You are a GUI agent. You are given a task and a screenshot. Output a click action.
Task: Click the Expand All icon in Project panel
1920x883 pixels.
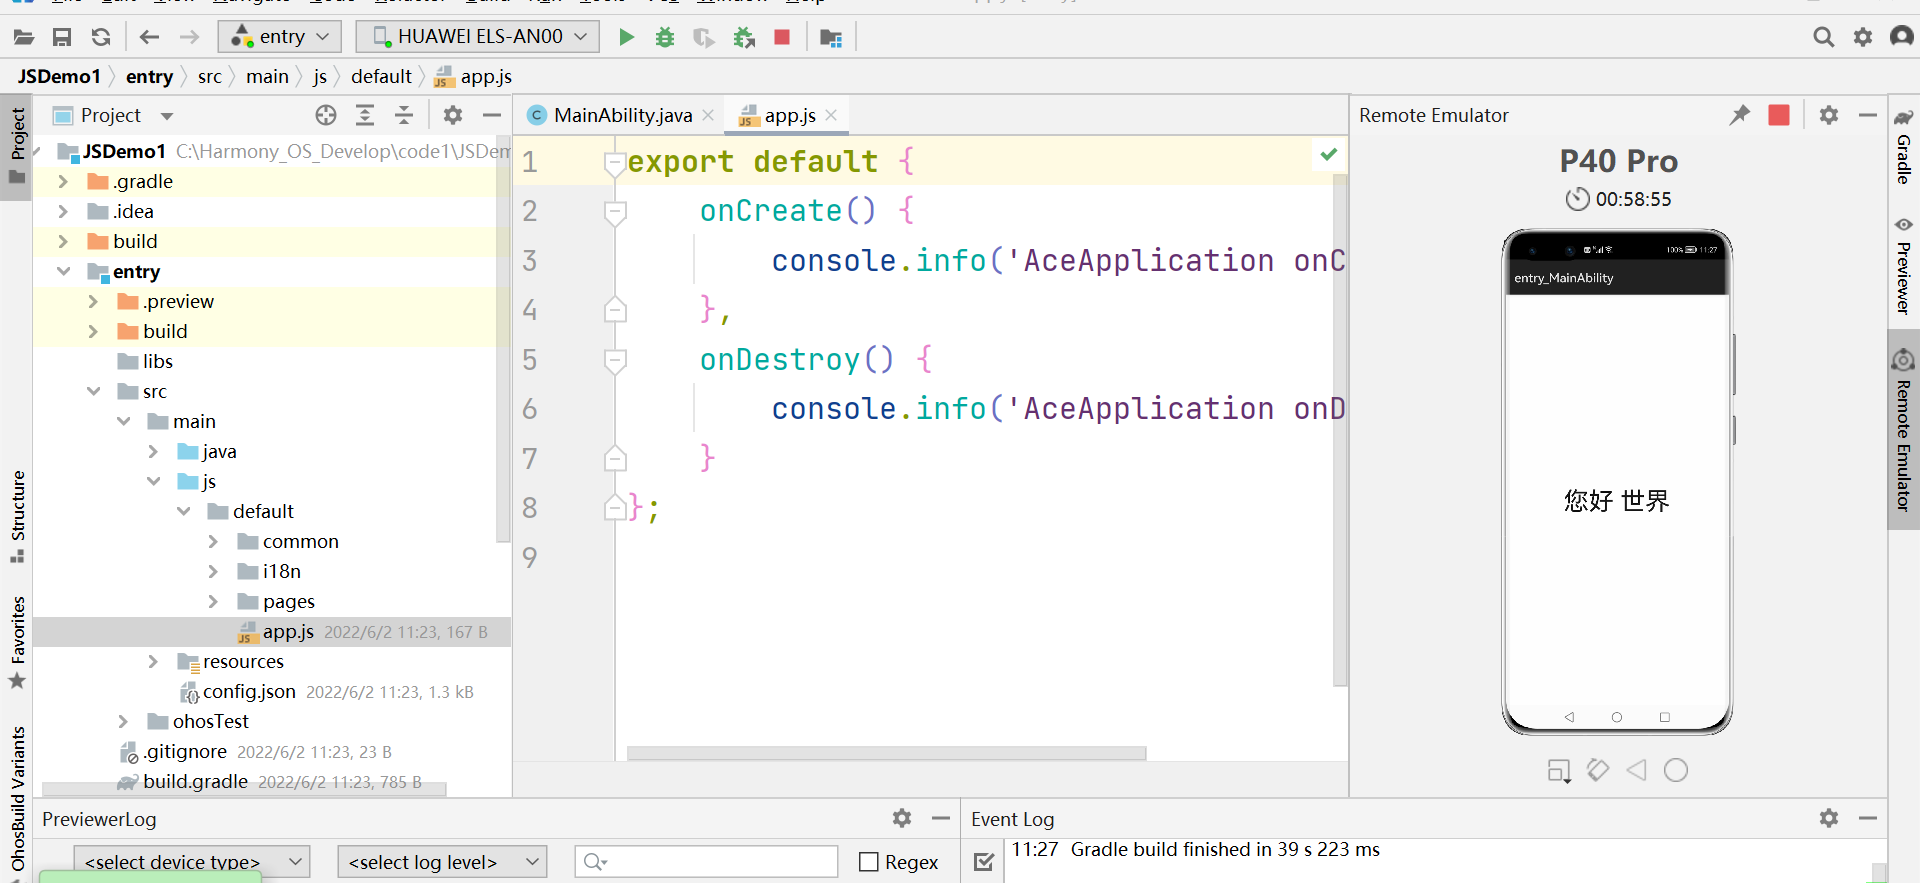coord(365,115)
